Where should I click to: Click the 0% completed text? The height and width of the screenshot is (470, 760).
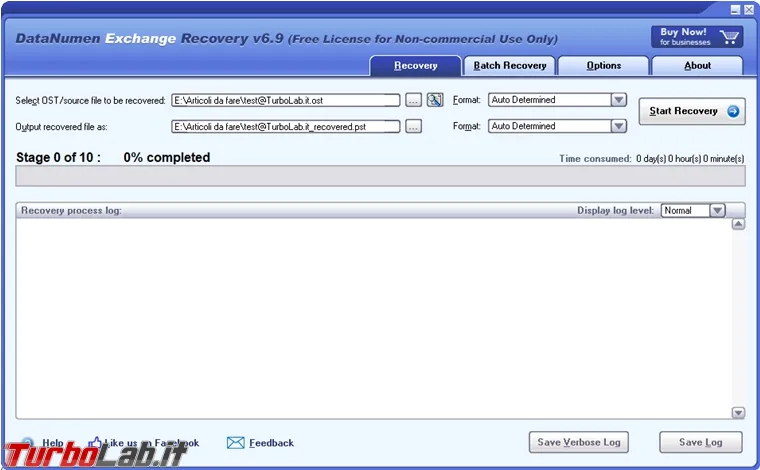pyautogui.click(x=167, y=157)
